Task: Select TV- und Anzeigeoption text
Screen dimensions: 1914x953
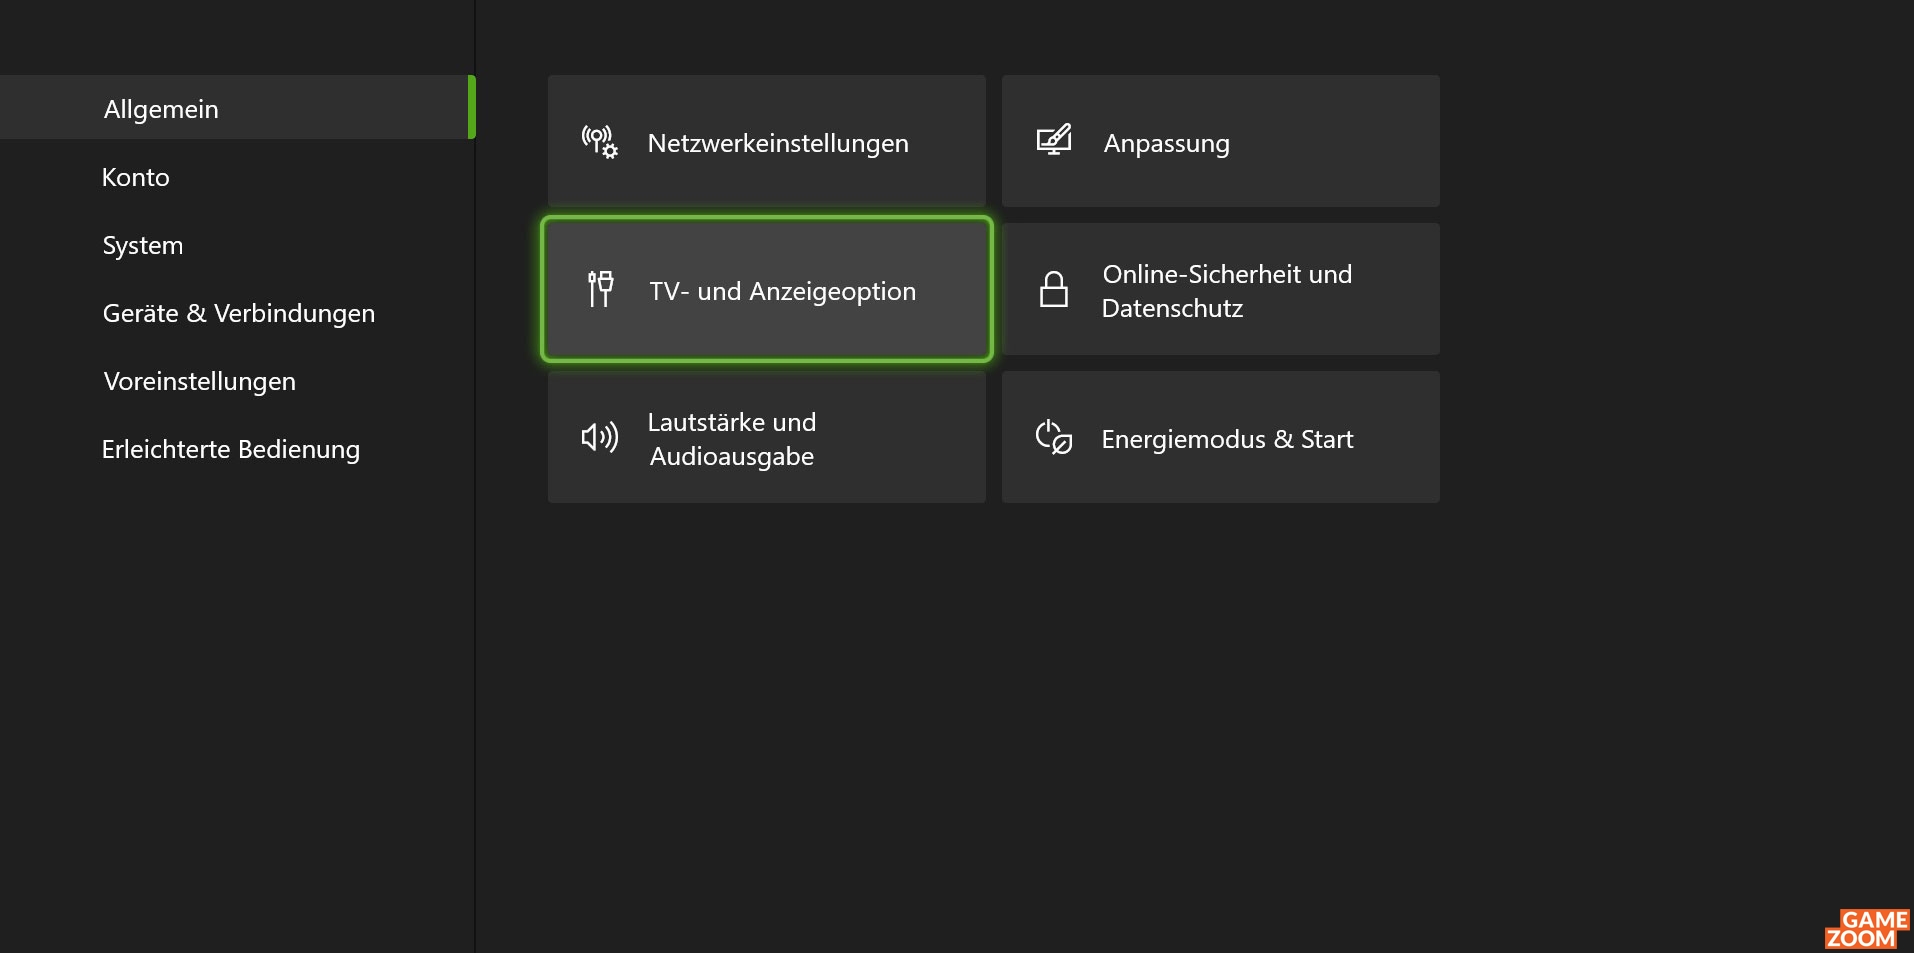Action: coord(782,291)
